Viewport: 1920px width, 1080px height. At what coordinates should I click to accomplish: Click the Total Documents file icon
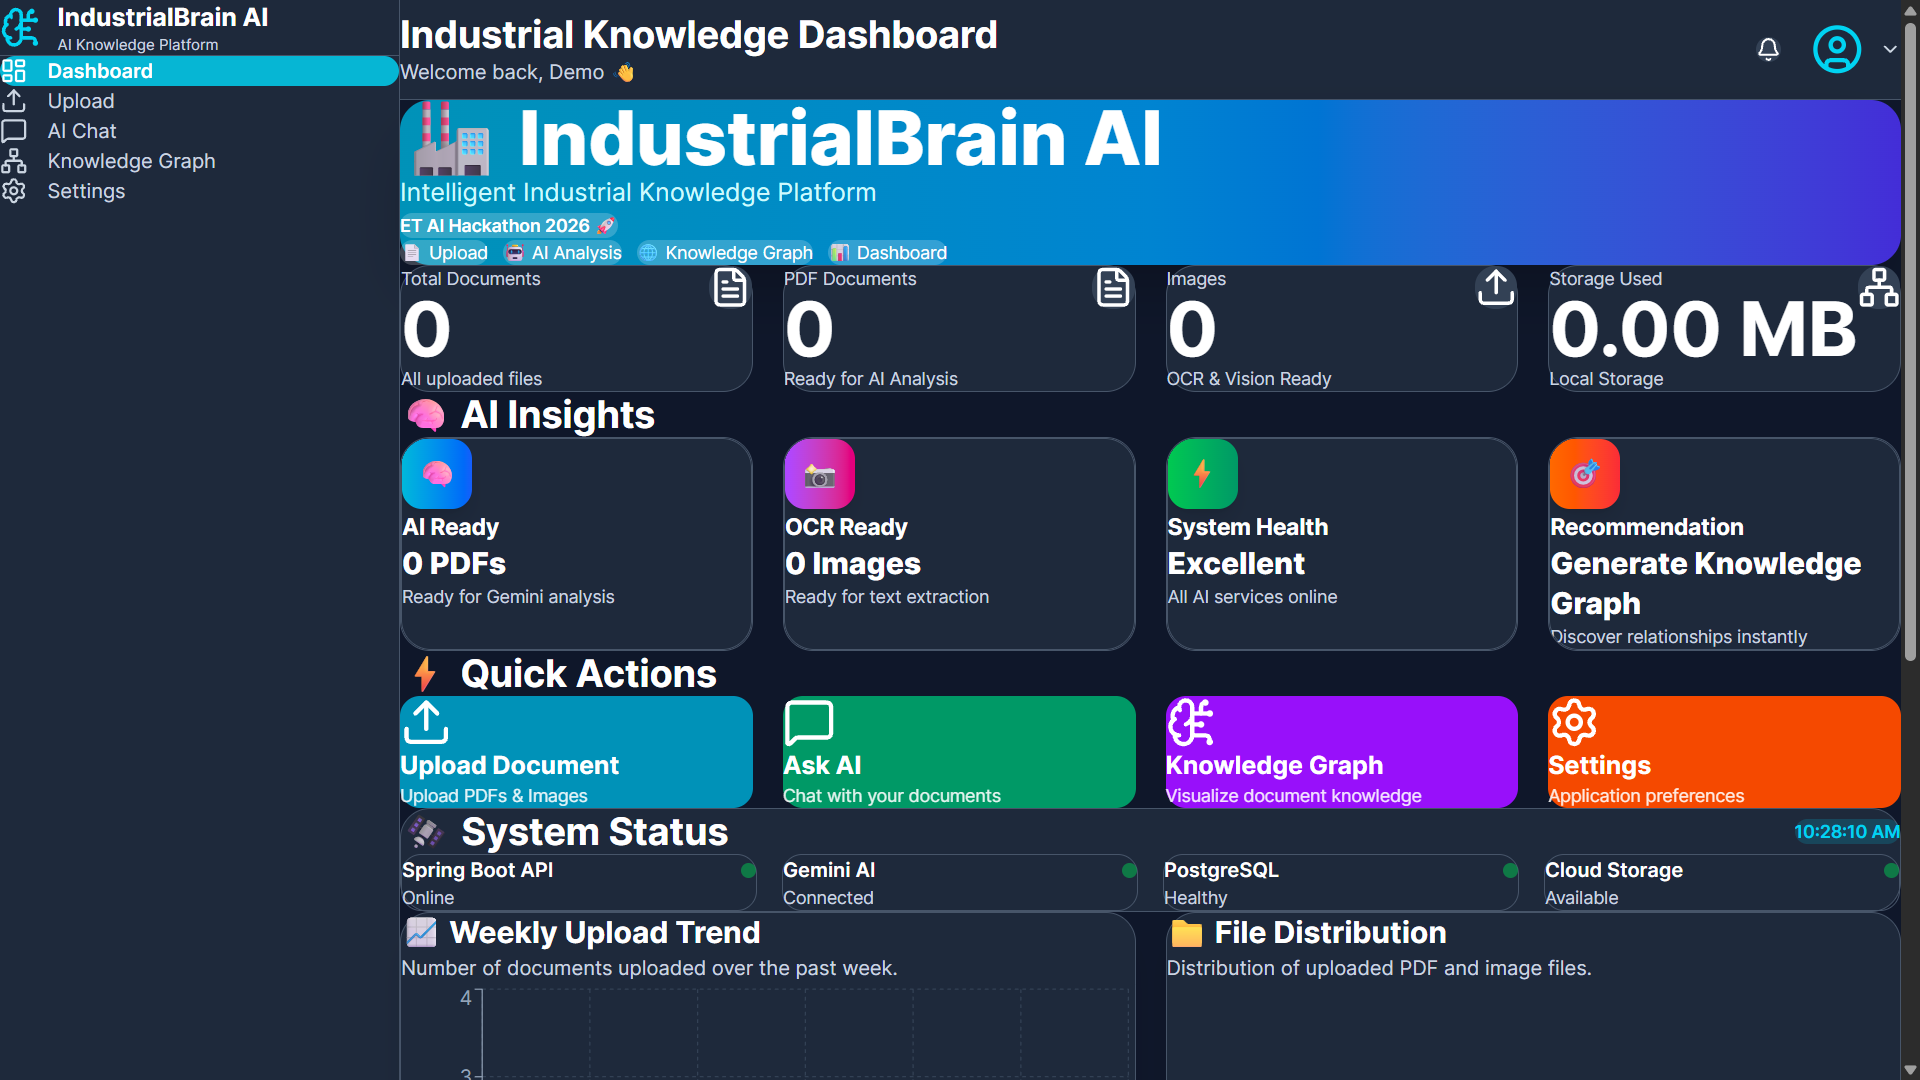(x=730, y=288)
